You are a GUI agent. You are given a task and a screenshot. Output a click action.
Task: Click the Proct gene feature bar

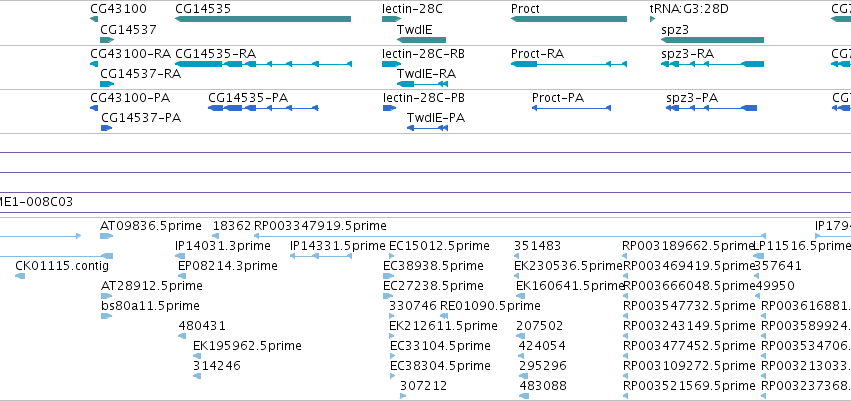569,19
